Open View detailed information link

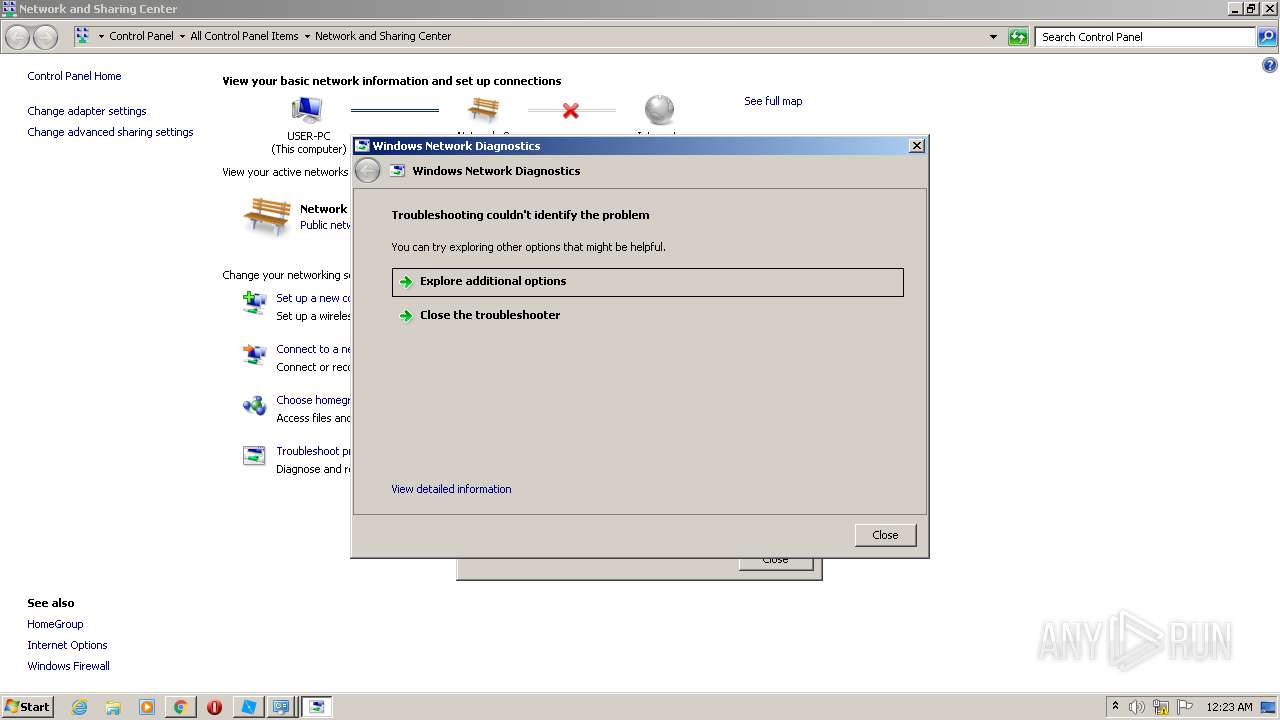tap(451, 489)
